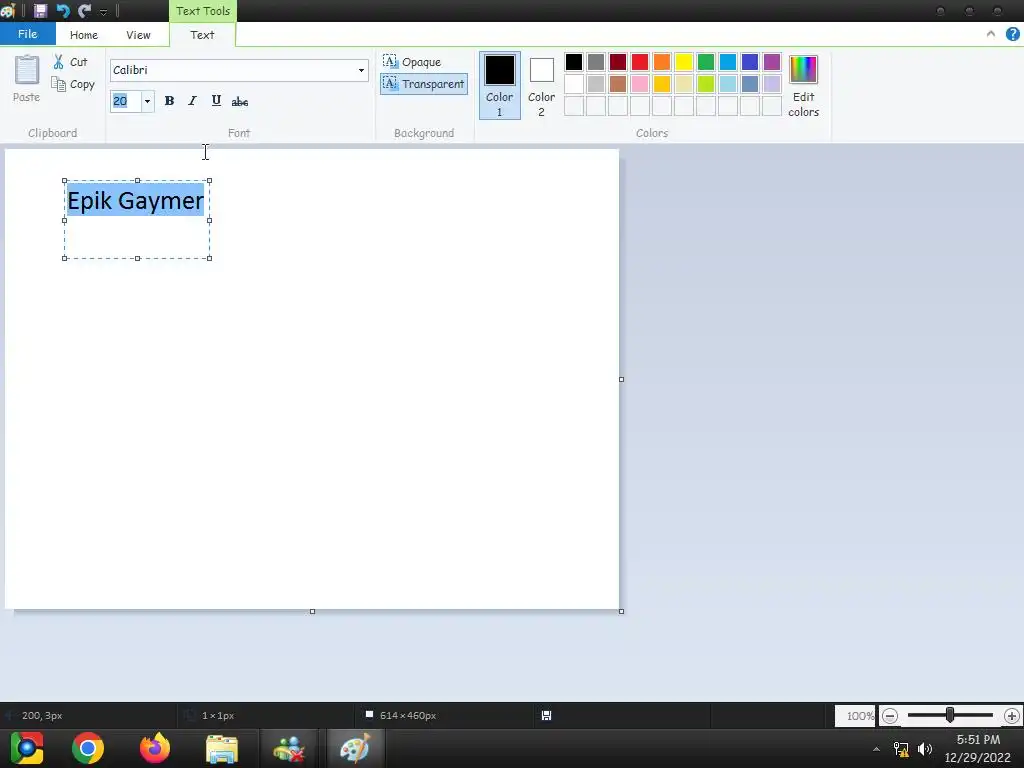The image size is (1024, 768).
Task: Pick the brown color swatch
Action: click(618, 84)
